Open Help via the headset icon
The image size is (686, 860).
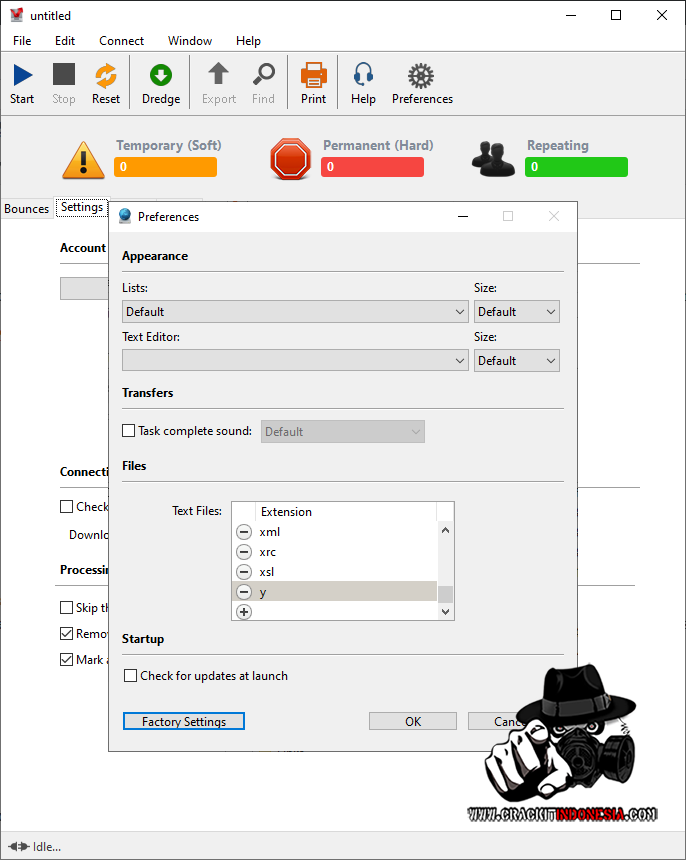coord(363,76)
